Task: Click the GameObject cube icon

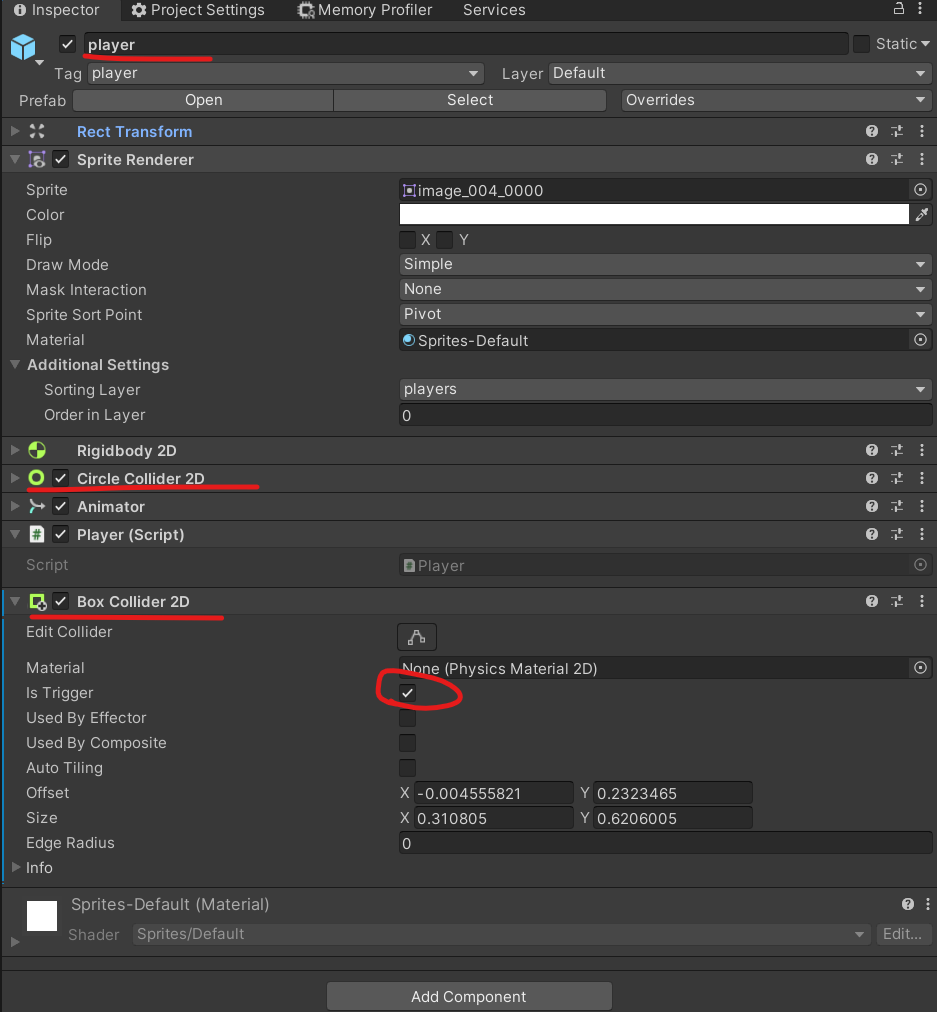Action: click(x=23, y=47)
